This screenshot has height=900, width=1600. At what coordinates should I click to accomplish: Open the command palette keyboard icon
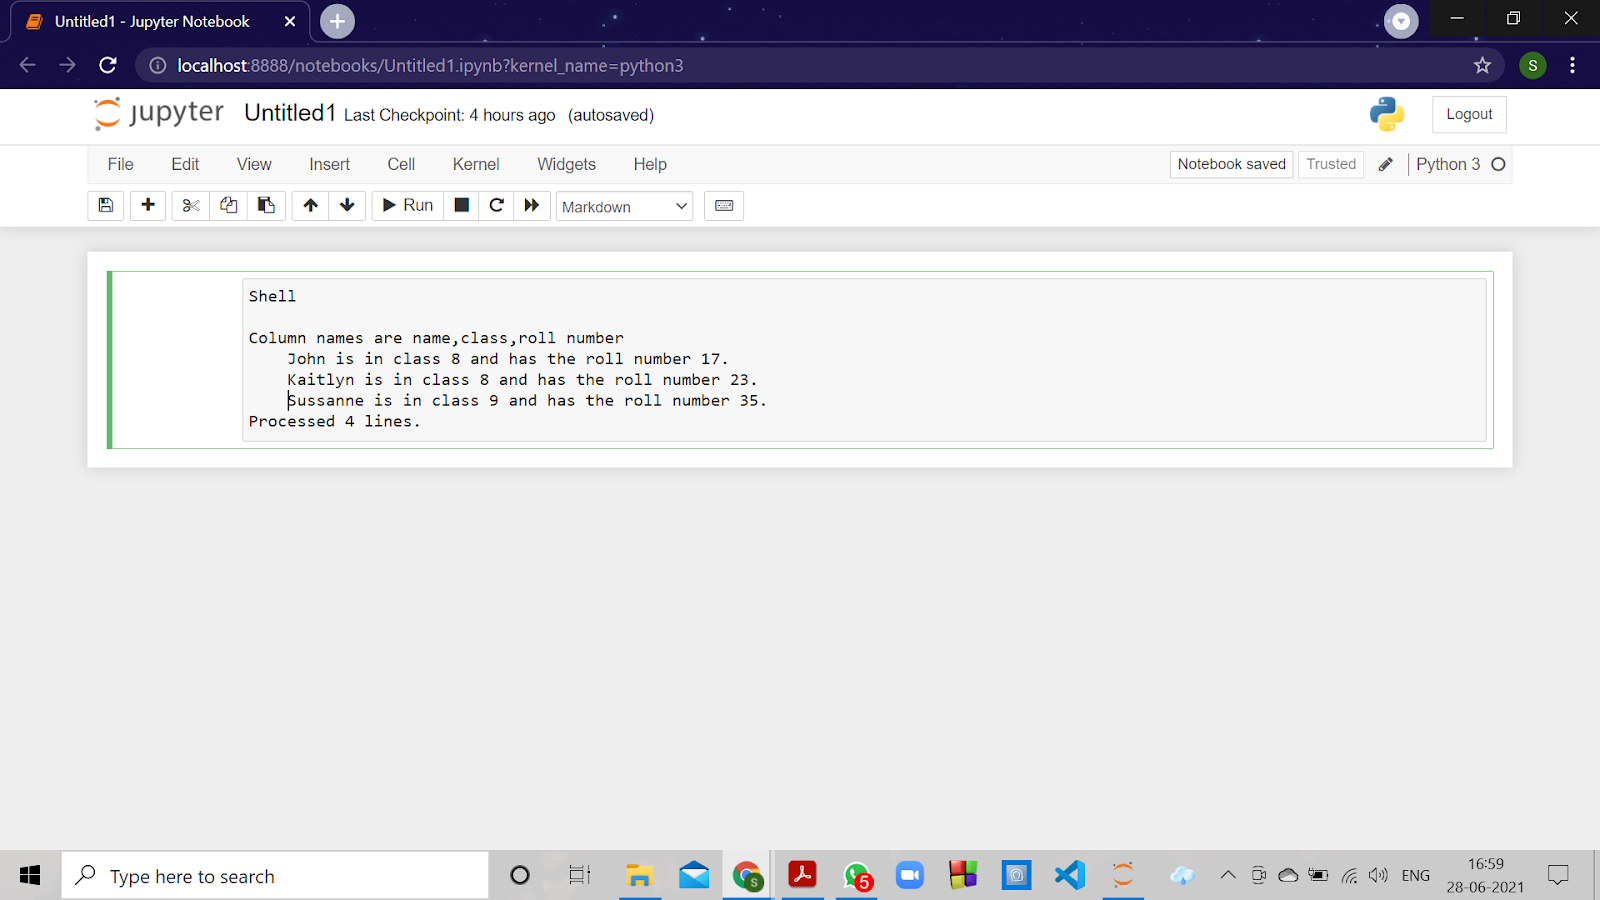(724, 205)
